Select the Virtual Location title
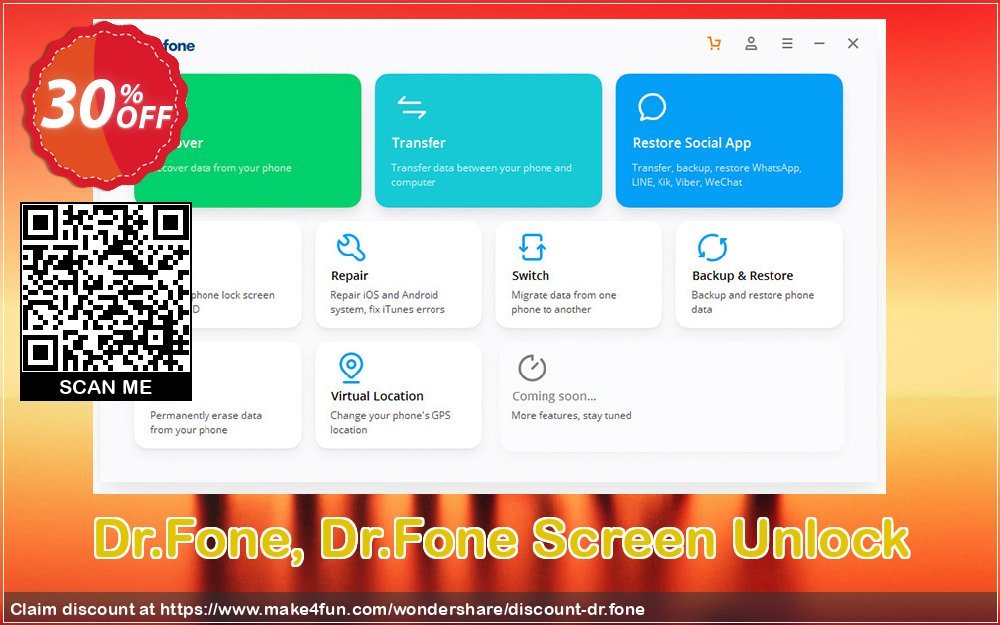1000x625 pixels. pos(377,396)
